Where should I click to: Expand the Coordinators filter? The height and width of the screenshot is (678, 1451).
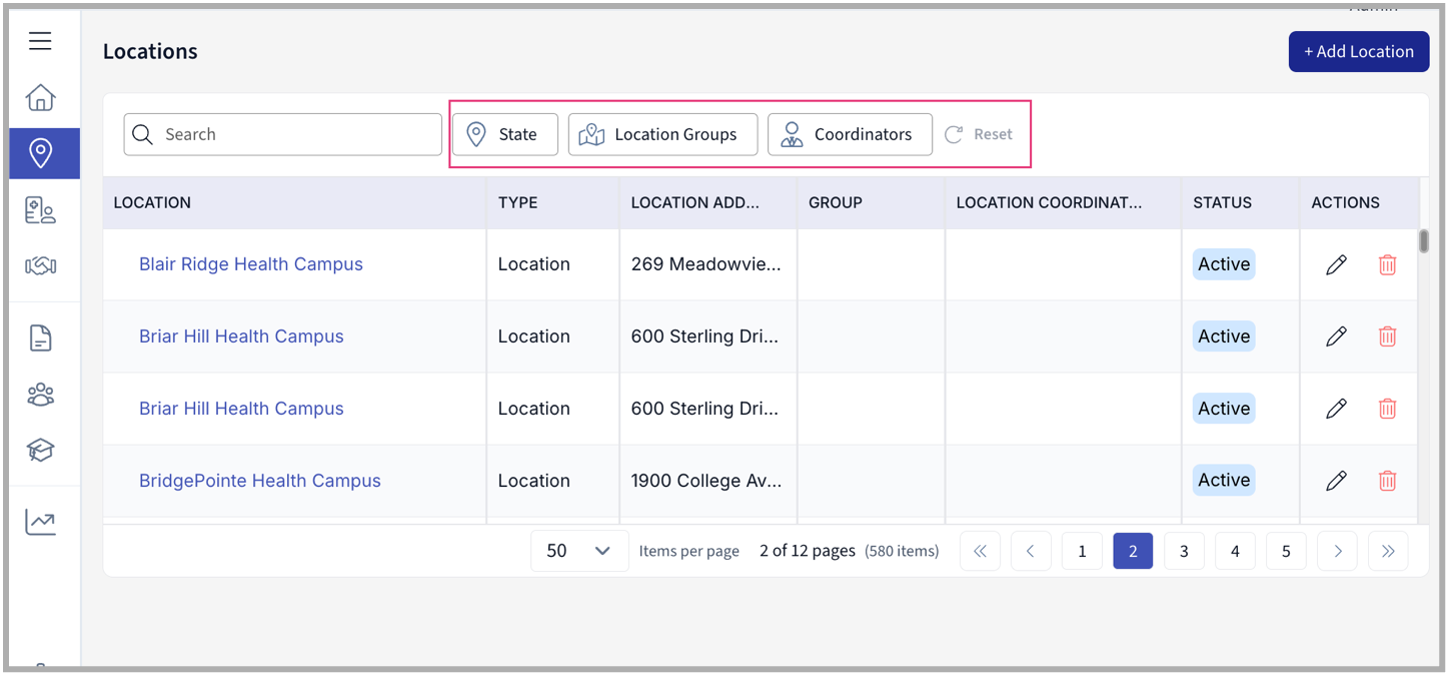click(849, 134)
